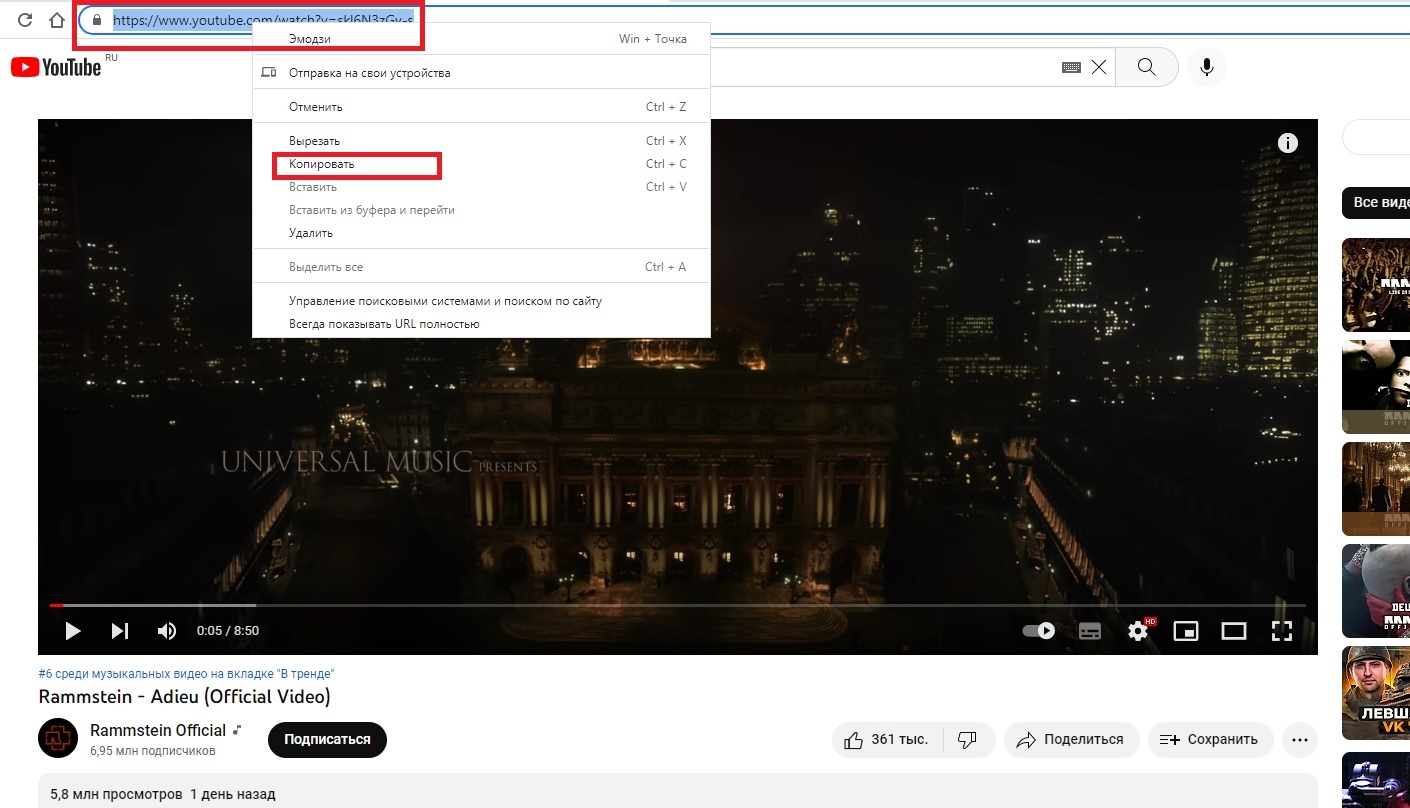Toggle autoplay switch
1410x808 pixels.
[1039, 631]
